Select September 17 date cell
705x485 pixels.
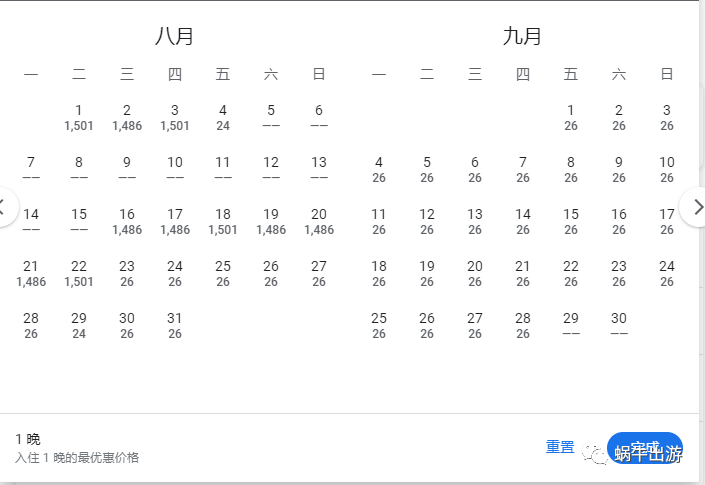pyautogui.click(x=667, y=222)
